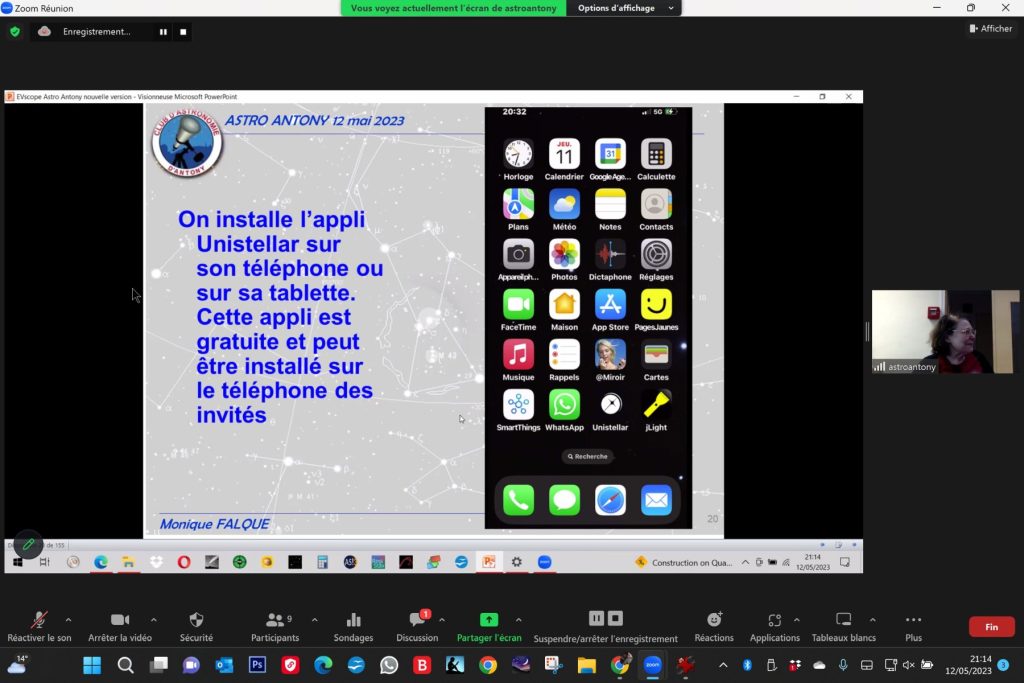Open Snipping Tool from the Windows taskbar

tap(554, 665)
